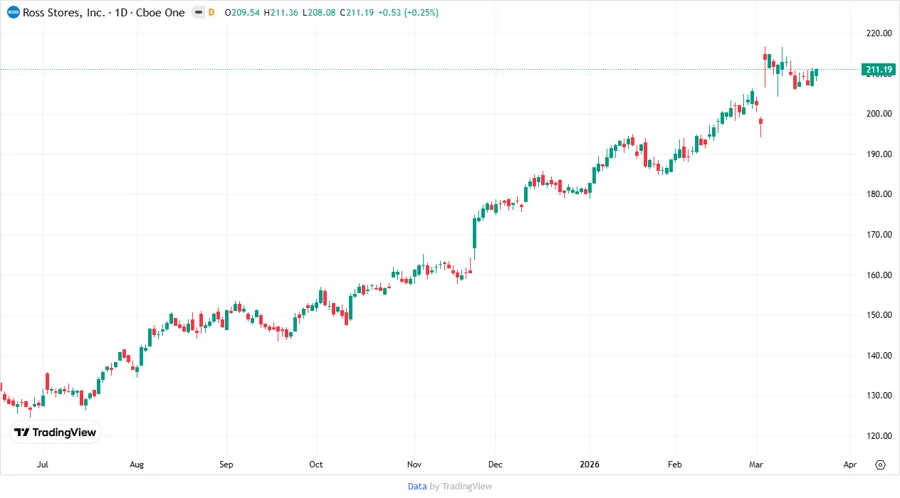Click the orange D interval indicator

(x=211, y=12)
